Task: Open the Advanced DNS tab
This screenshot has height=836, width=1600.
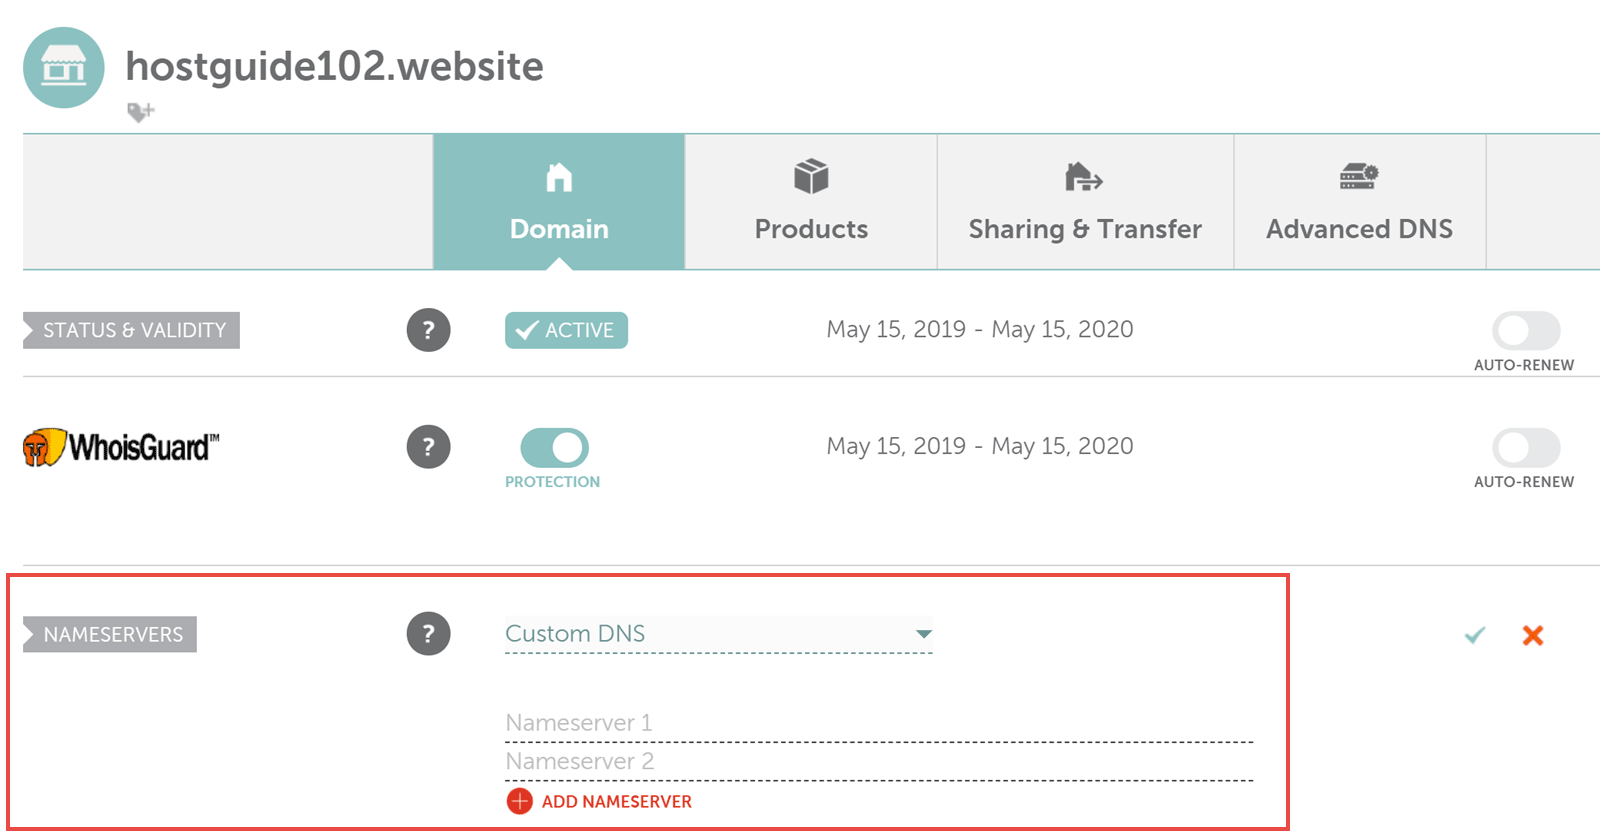Action: [x=1360, y=202]
